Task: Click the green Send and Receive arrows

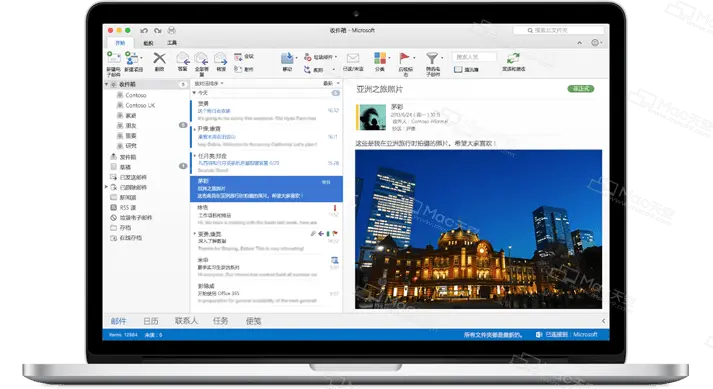Action: coord(513,58)
